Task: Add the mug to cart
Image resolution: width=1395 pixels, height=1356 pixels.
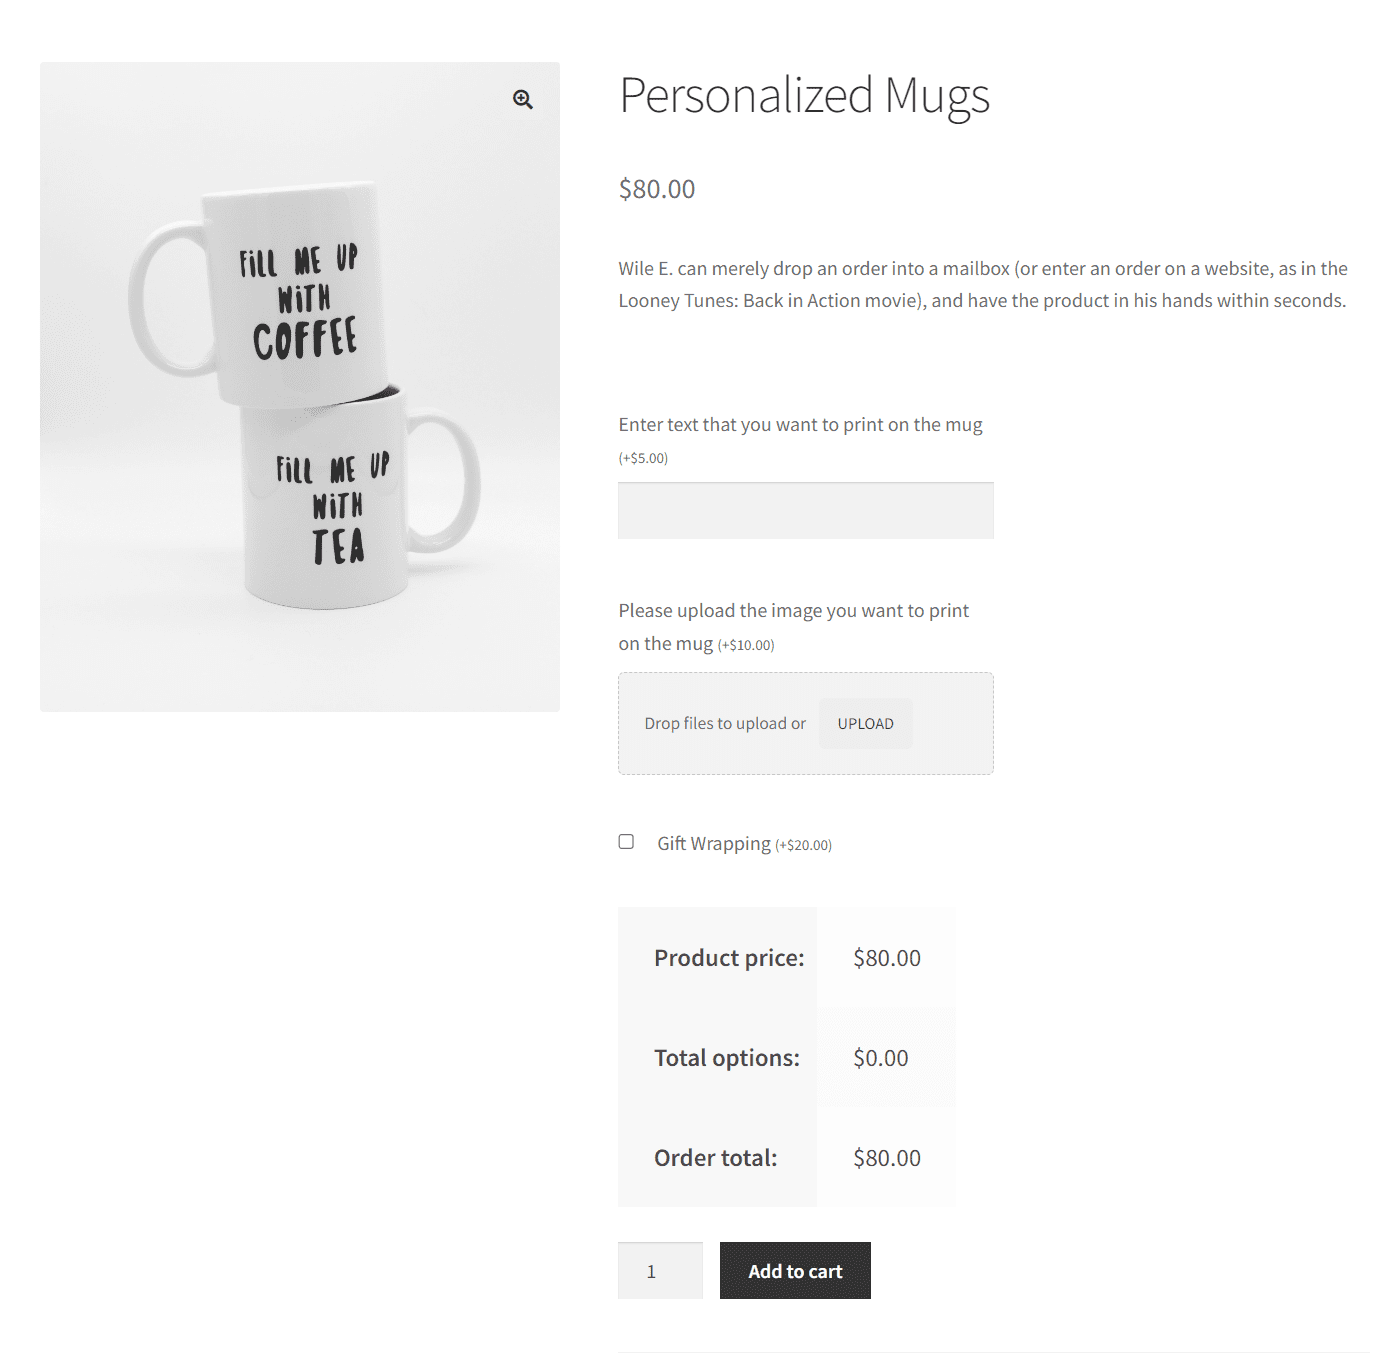Action: [x=795, y=1271]
